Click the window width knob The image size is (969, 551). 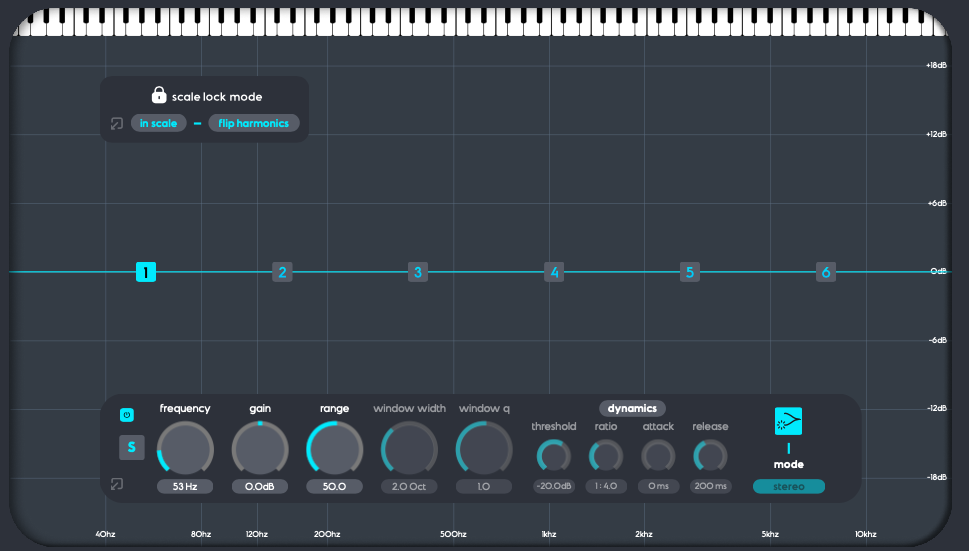pyautogui.click(x=409, y=450)
